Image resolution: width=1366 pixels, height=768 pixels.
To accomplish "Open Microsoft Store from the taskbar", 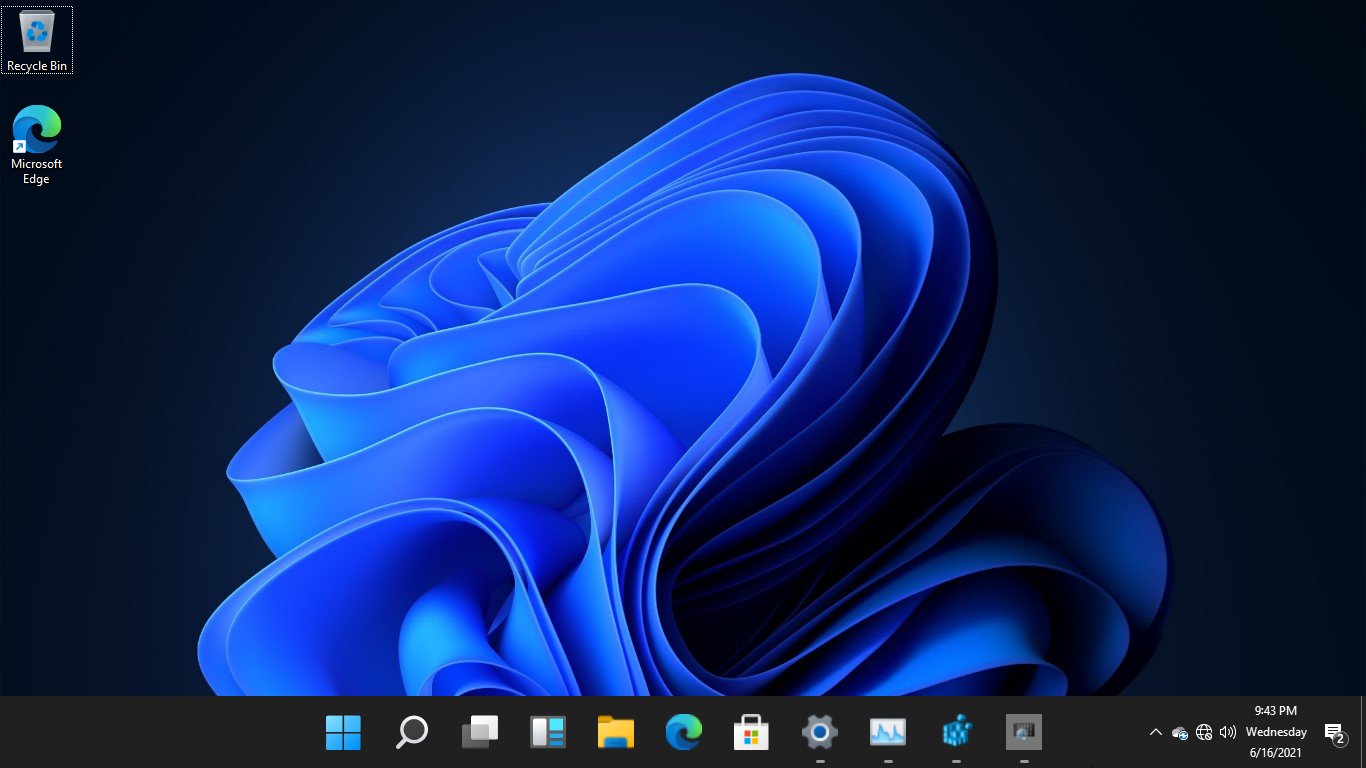I will [x=751, y=732].
